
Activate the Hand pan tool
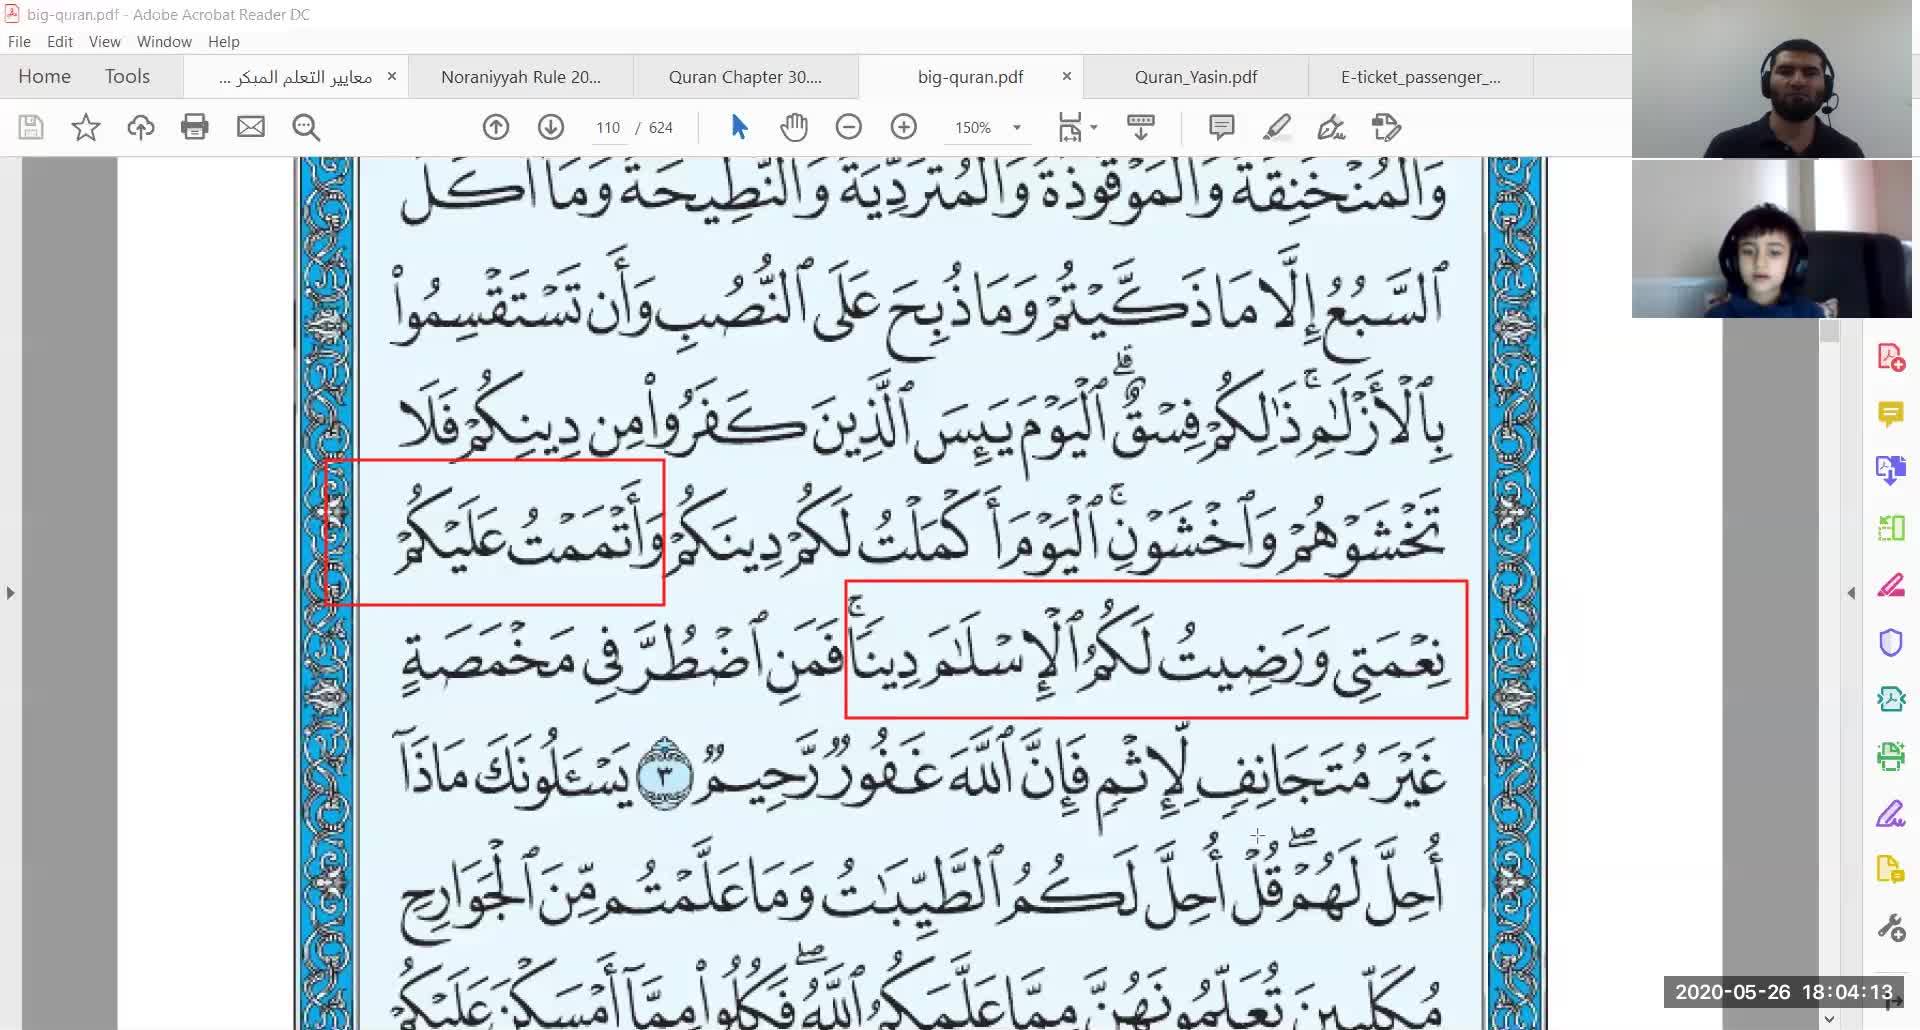[794, 127]
